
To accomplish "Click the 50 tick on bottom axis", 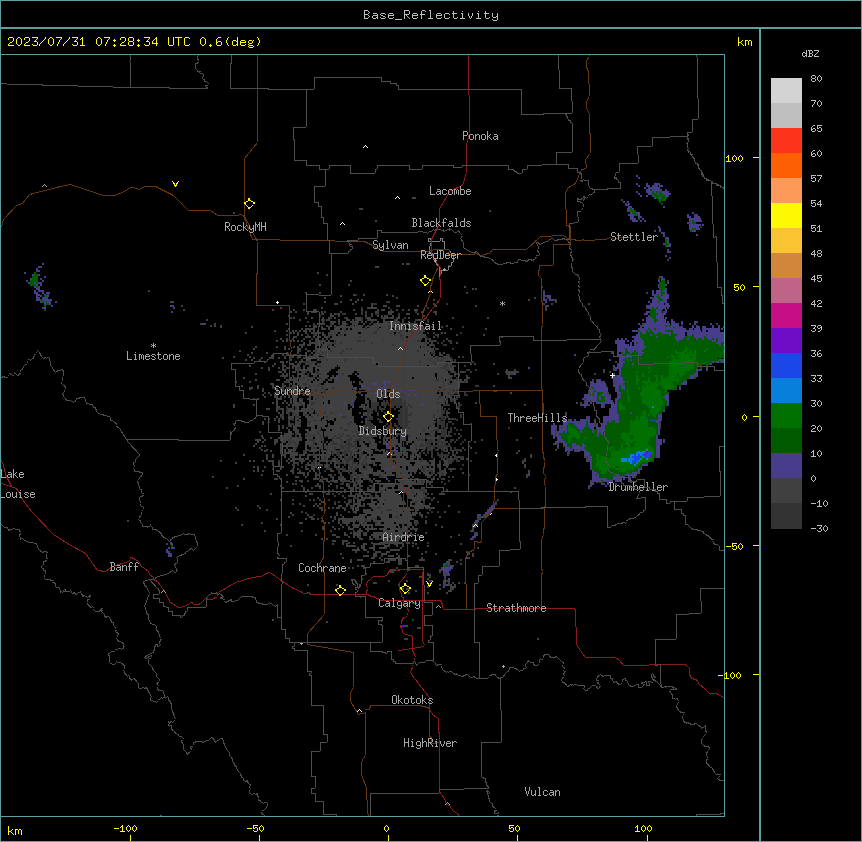I will pyautogui.click(x=514, y=828).
